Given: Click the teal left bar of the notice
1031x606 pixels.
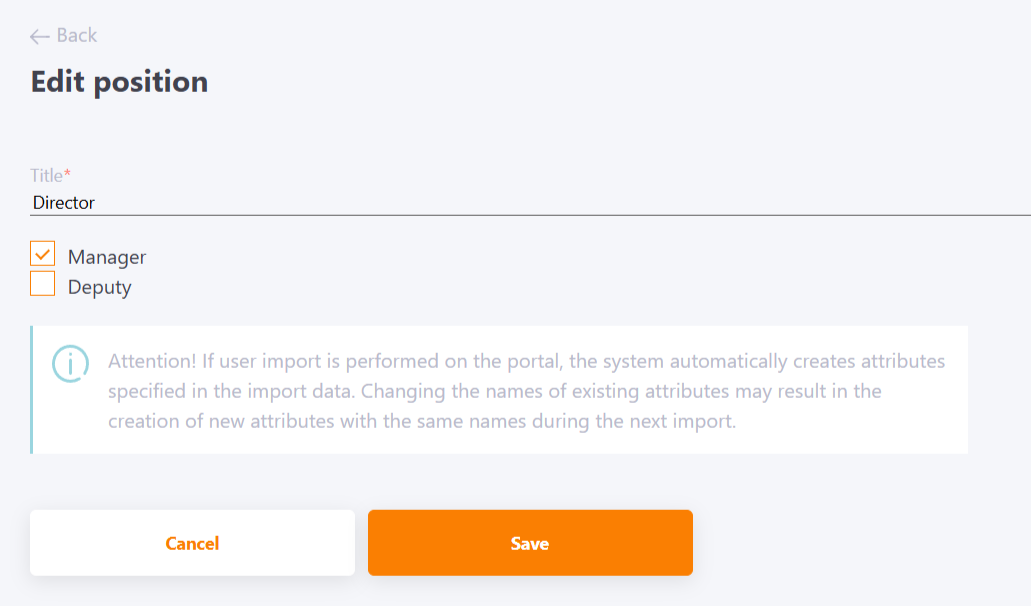Looking at the screenshot, I should (x=32, y=390).
